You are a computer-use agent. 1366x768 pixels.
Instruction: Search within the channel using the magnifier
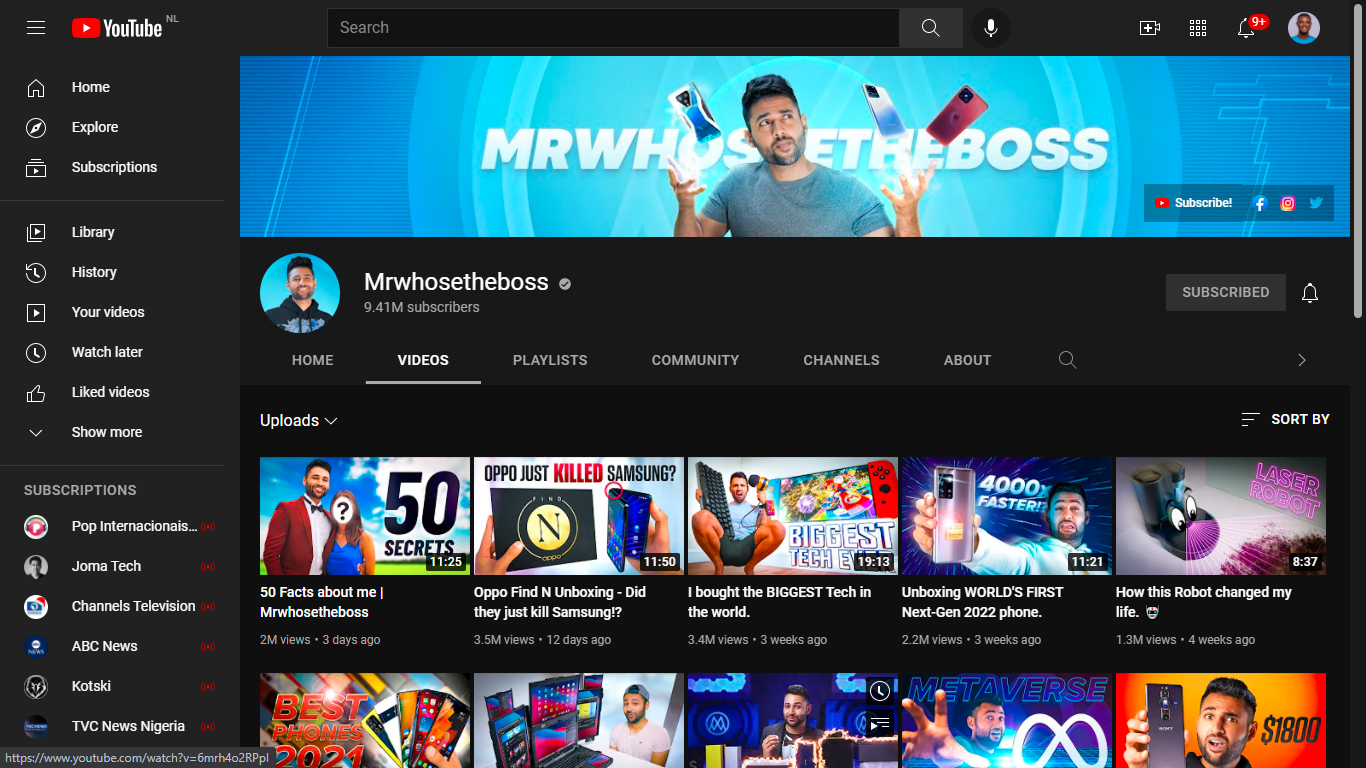[x=1068, y=360]
